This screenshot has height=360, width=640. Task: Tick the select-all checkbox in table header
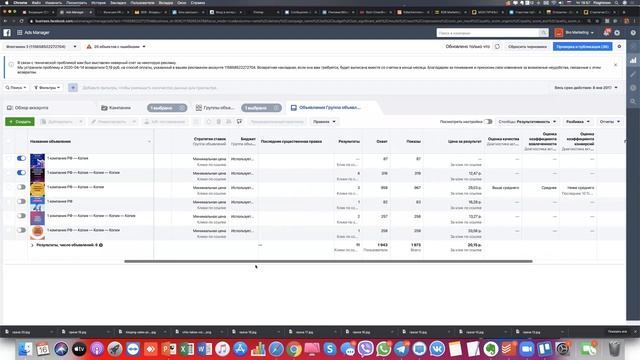coord(8,141)
